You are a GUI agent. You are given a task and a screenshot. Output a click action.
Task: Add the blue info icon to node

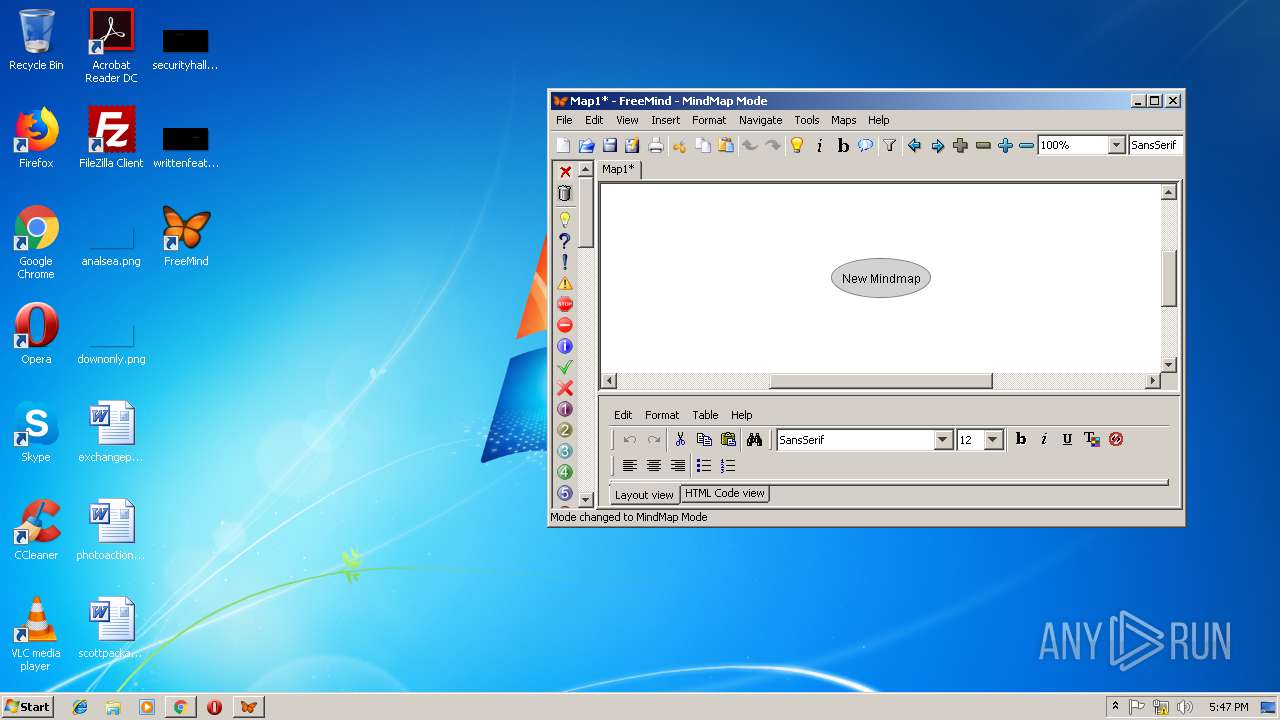[565, 346]
